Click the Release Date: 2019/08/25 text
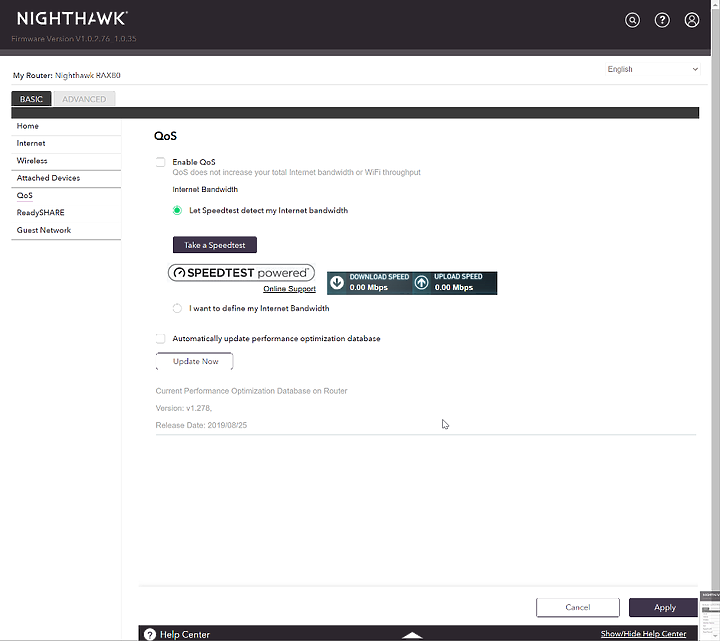Screen dimensions: 720x641 [201, 425]
